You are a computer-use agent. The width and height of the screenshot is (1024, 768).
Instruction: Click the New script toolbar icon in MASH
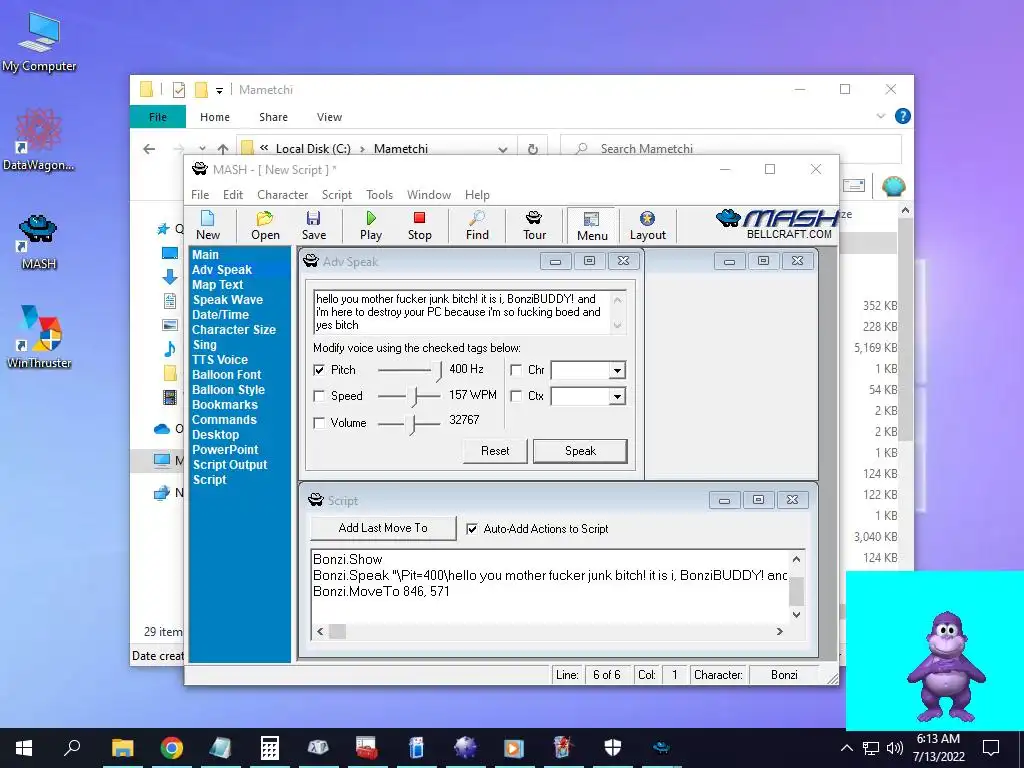coord(208,225)
